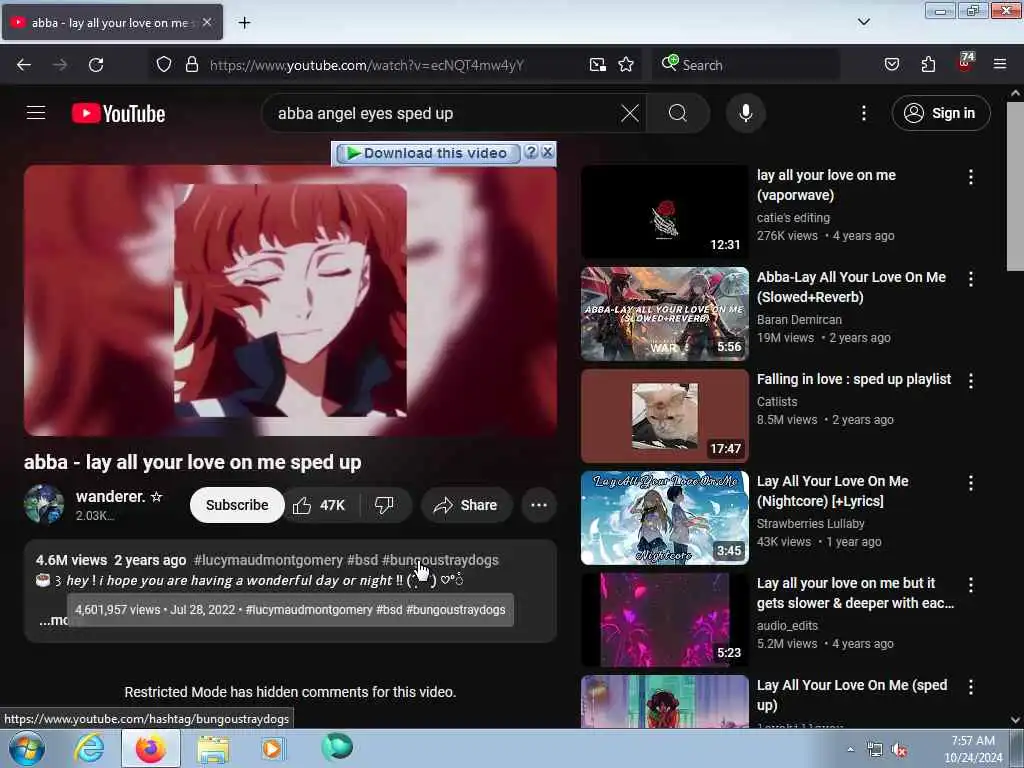Open YouTube settings three-dot menu

coord(864,113)
